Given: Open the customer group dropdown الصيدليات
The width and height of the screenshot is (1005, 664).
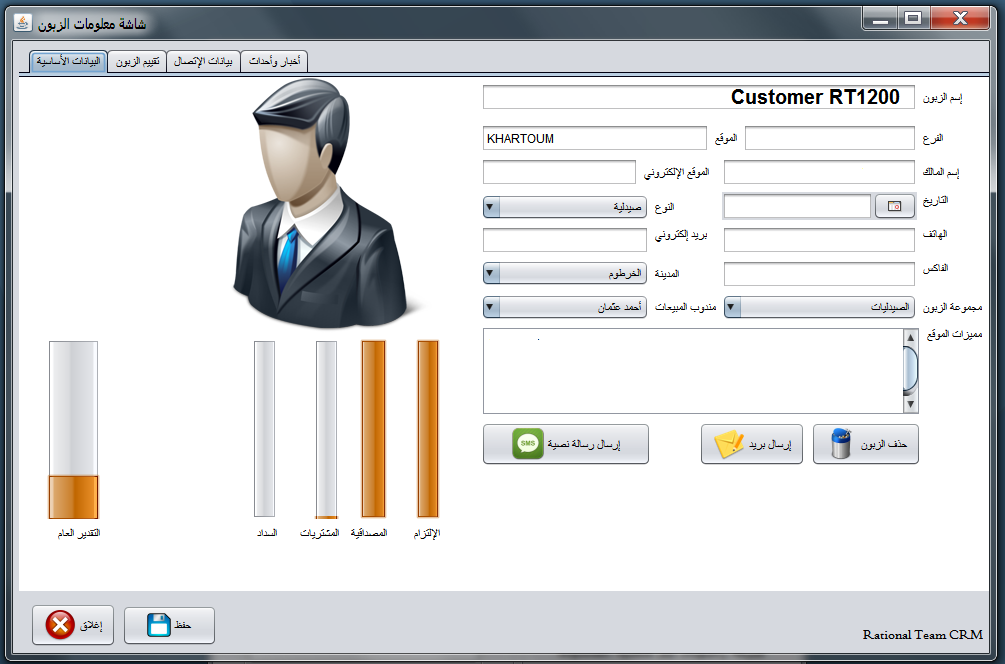Looking at the screenshot, I should coord(732,307).
